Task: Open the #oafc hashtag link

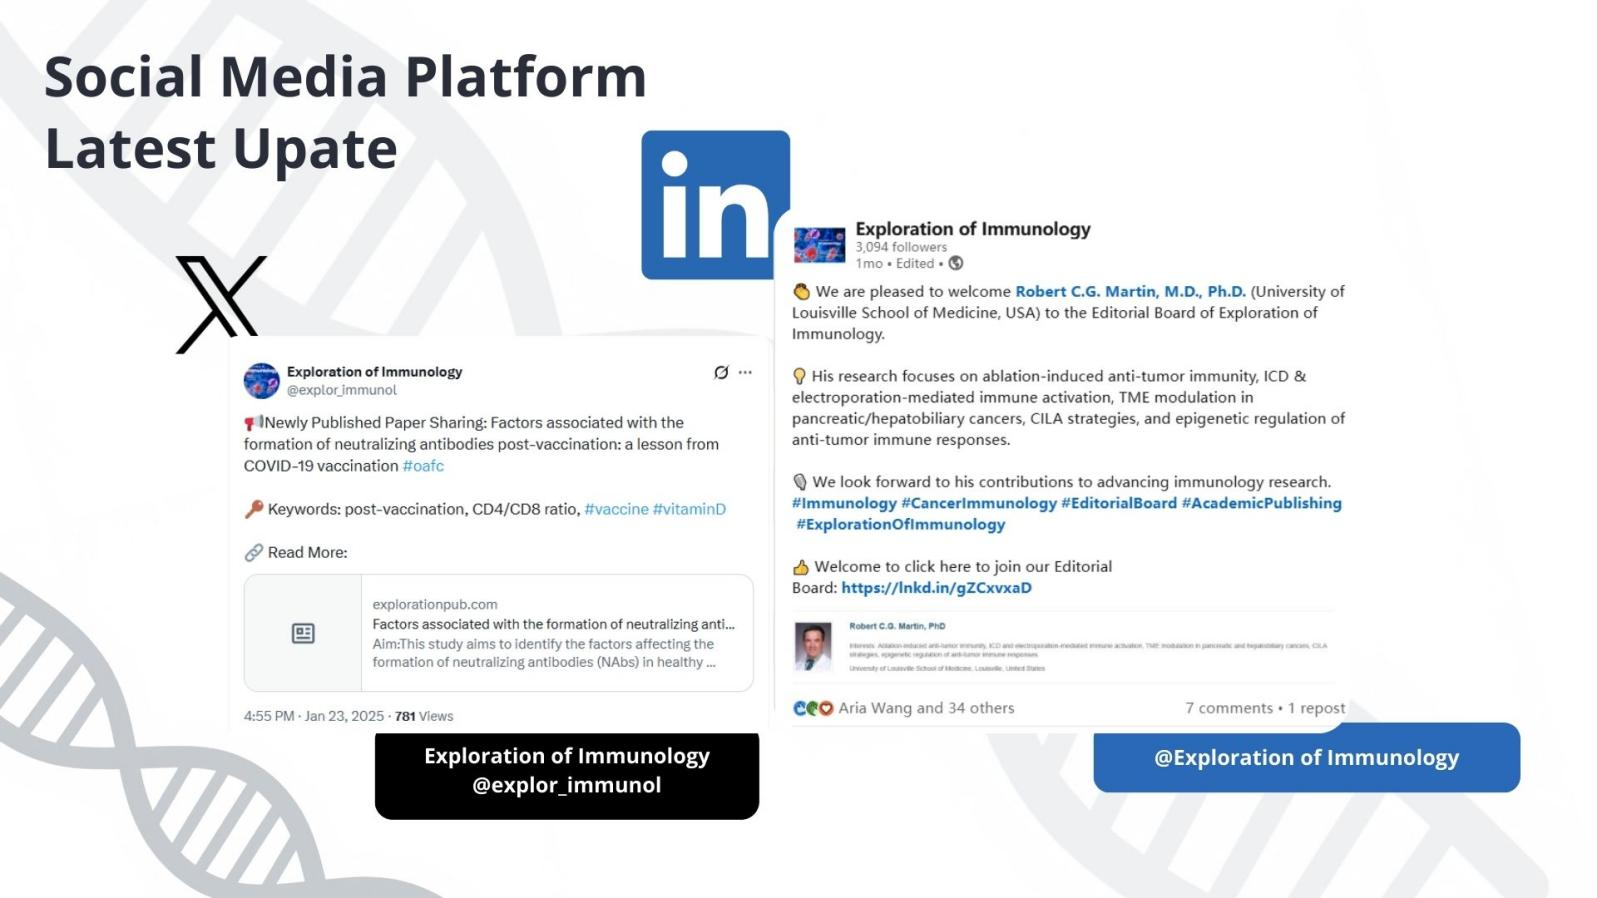Action: (423, 466)
